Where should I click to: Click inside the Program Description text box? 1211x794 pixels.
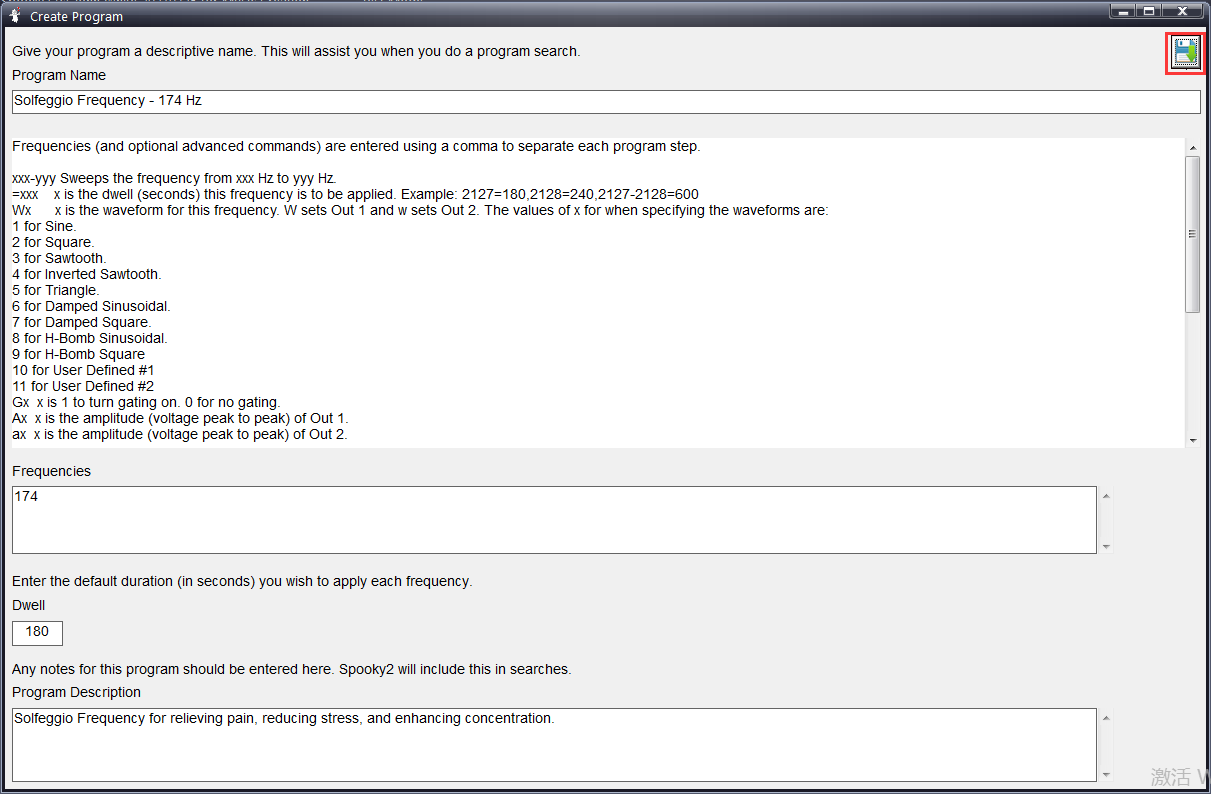click(x=553, y=745)
